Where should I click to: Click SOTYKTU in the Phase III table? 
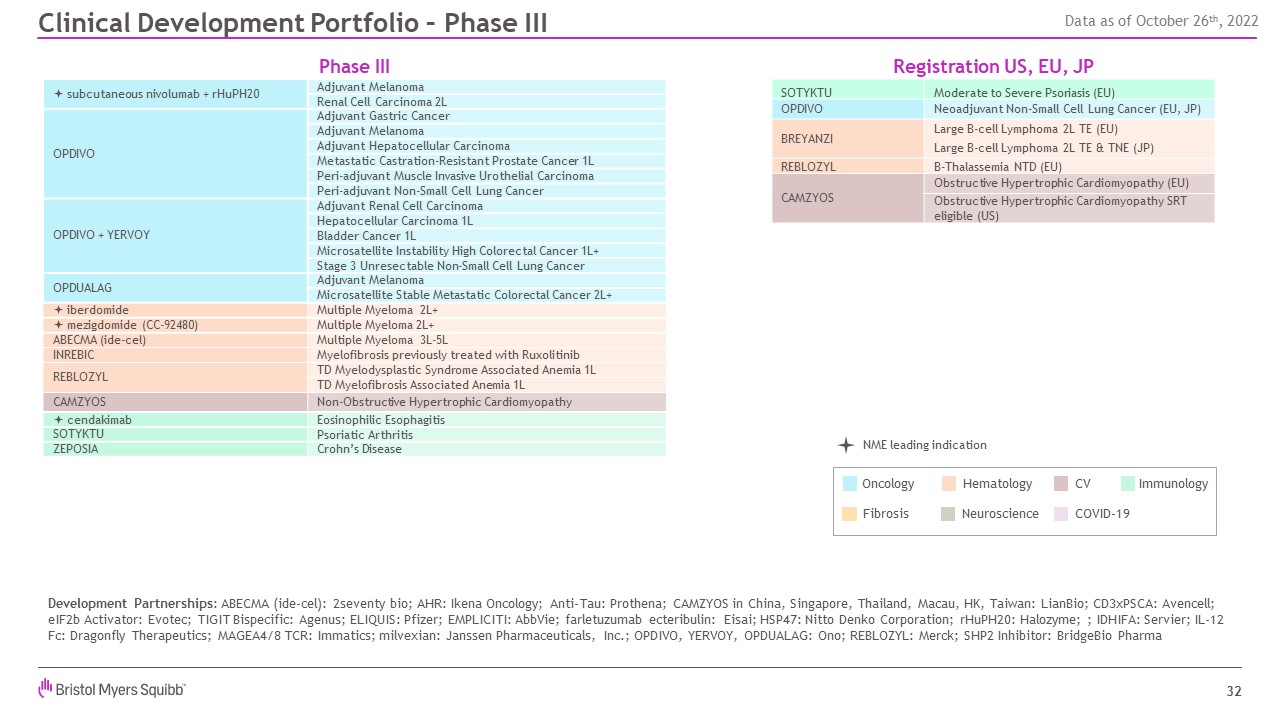click(175, 434)
